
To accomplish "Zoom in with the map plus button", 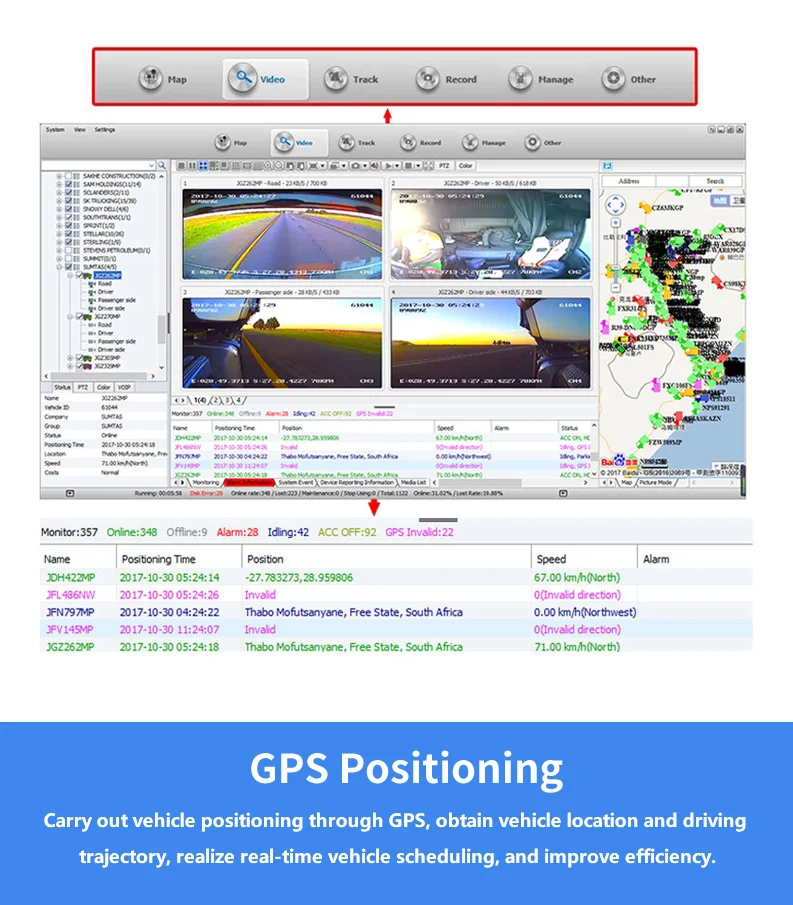I will pyautogui.click(x=615, y=222).
